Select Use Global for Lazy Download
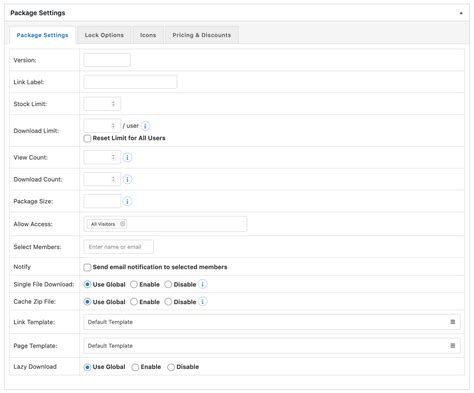Image resolution: width=474 pixels, height=393 pixels. pyautogui.click(x=87, y=367)
